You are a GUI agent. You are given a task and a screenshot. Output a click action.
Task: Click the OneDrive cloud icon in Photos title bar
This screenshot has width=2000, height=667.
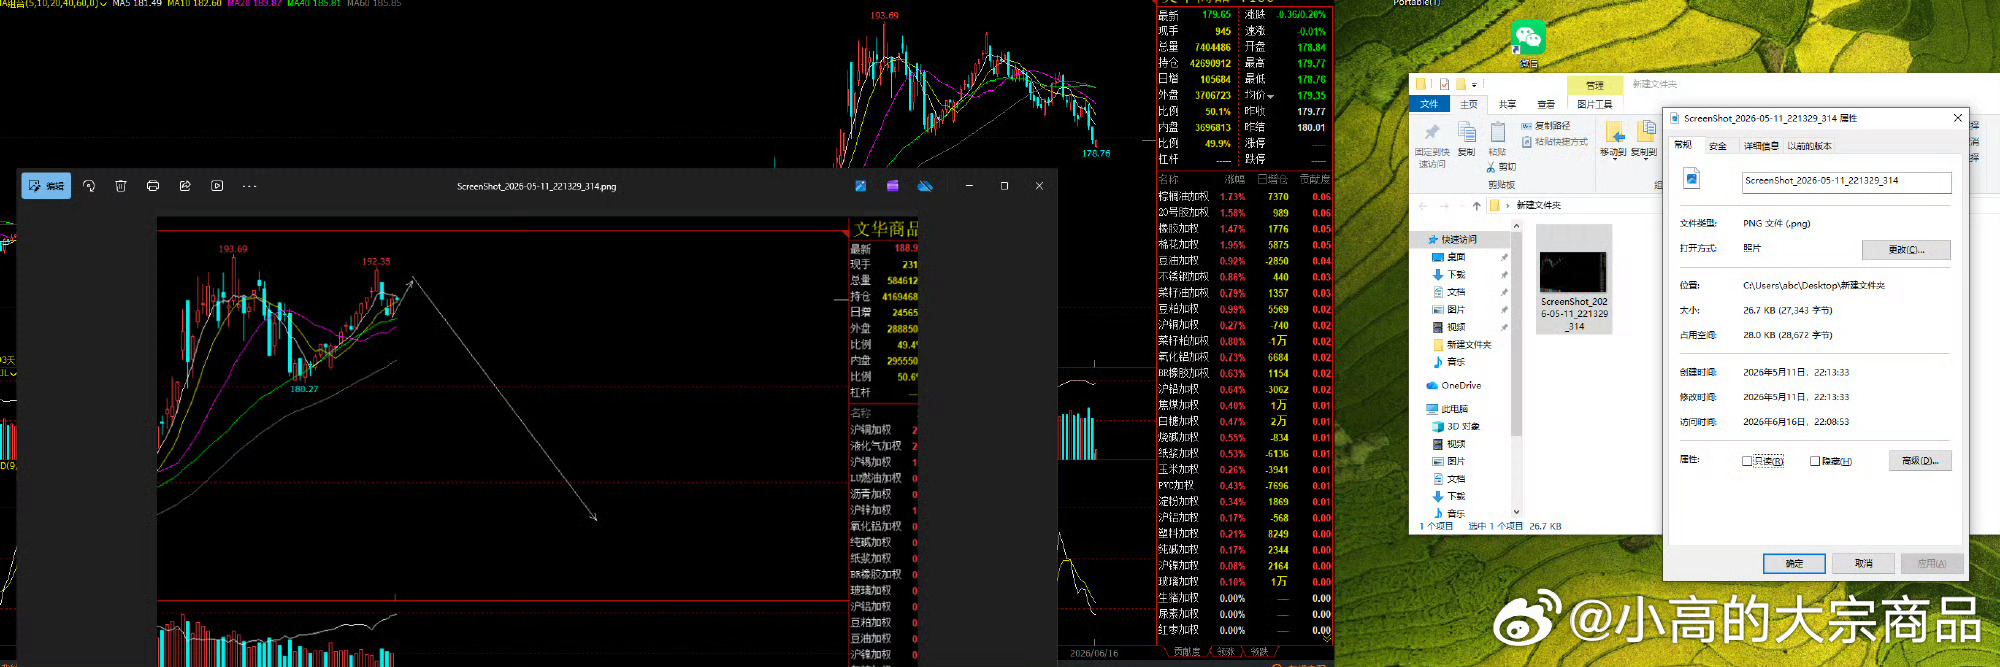click(925, 186)
